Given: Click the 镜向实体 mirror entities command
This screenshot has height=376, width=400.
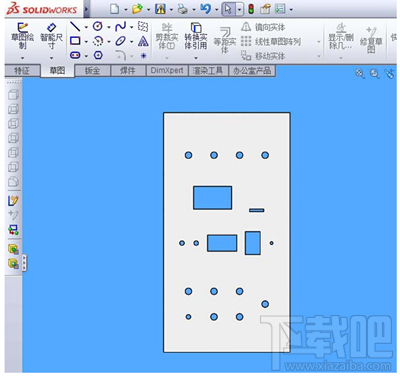Looking at the screenshot, I should (263, 27).
